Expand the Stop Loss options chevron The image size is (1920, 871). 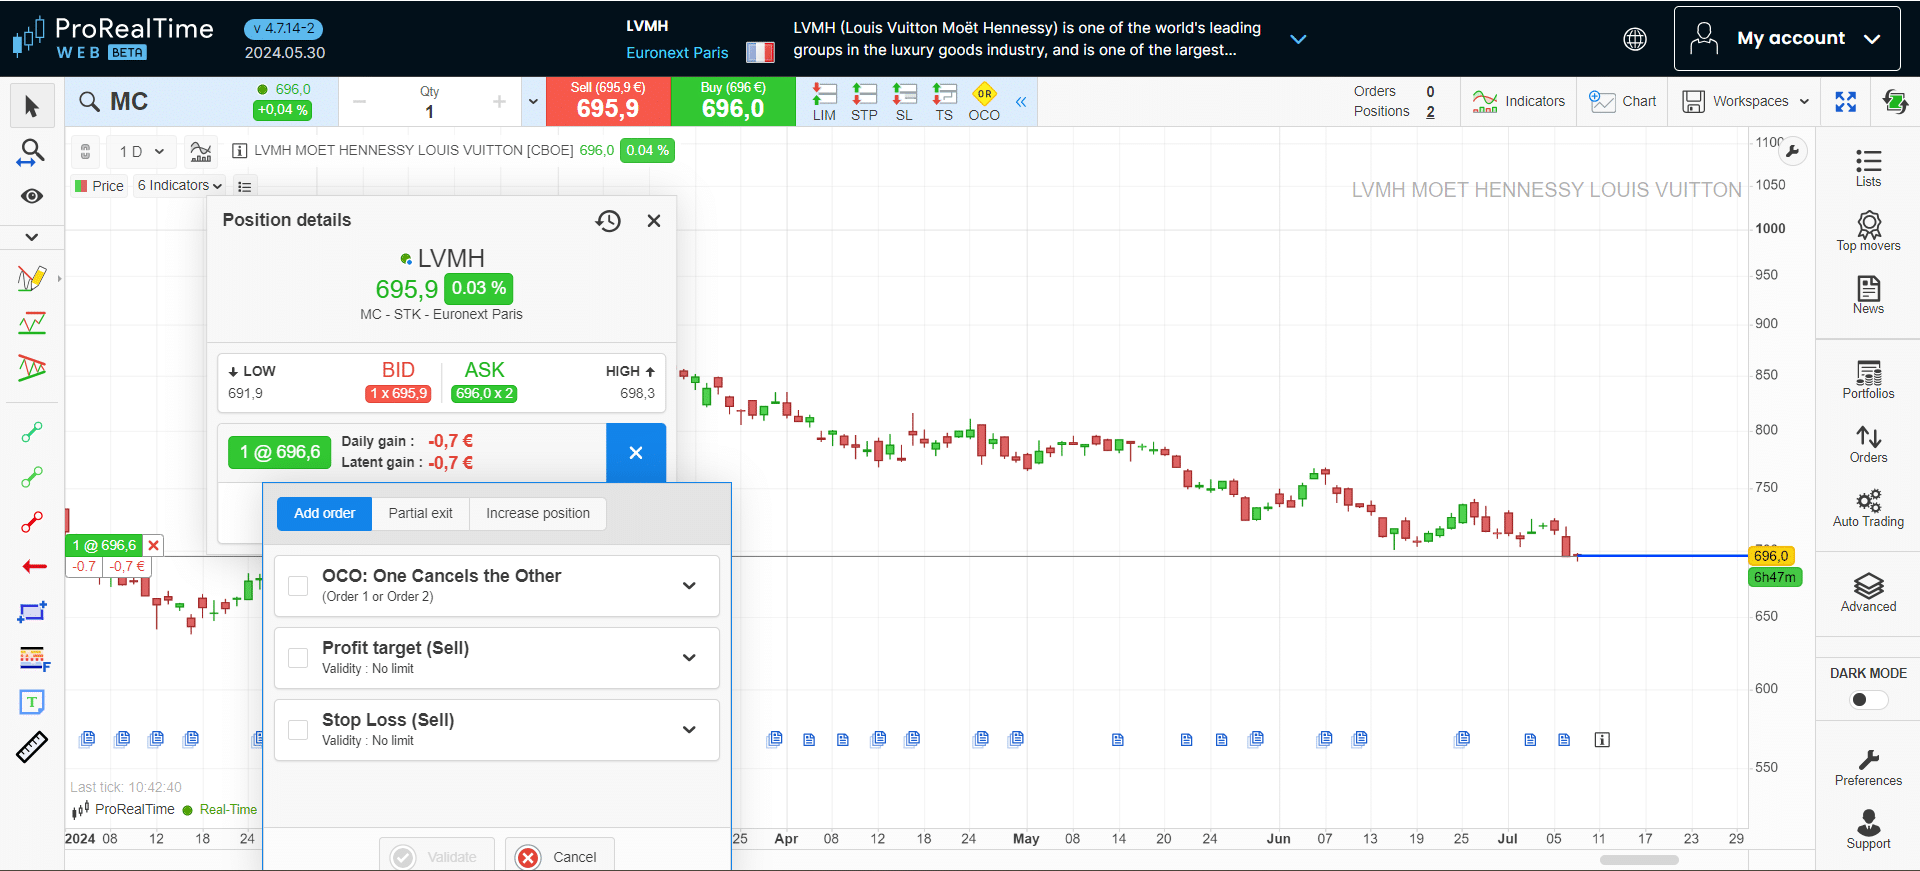(689, 730)
